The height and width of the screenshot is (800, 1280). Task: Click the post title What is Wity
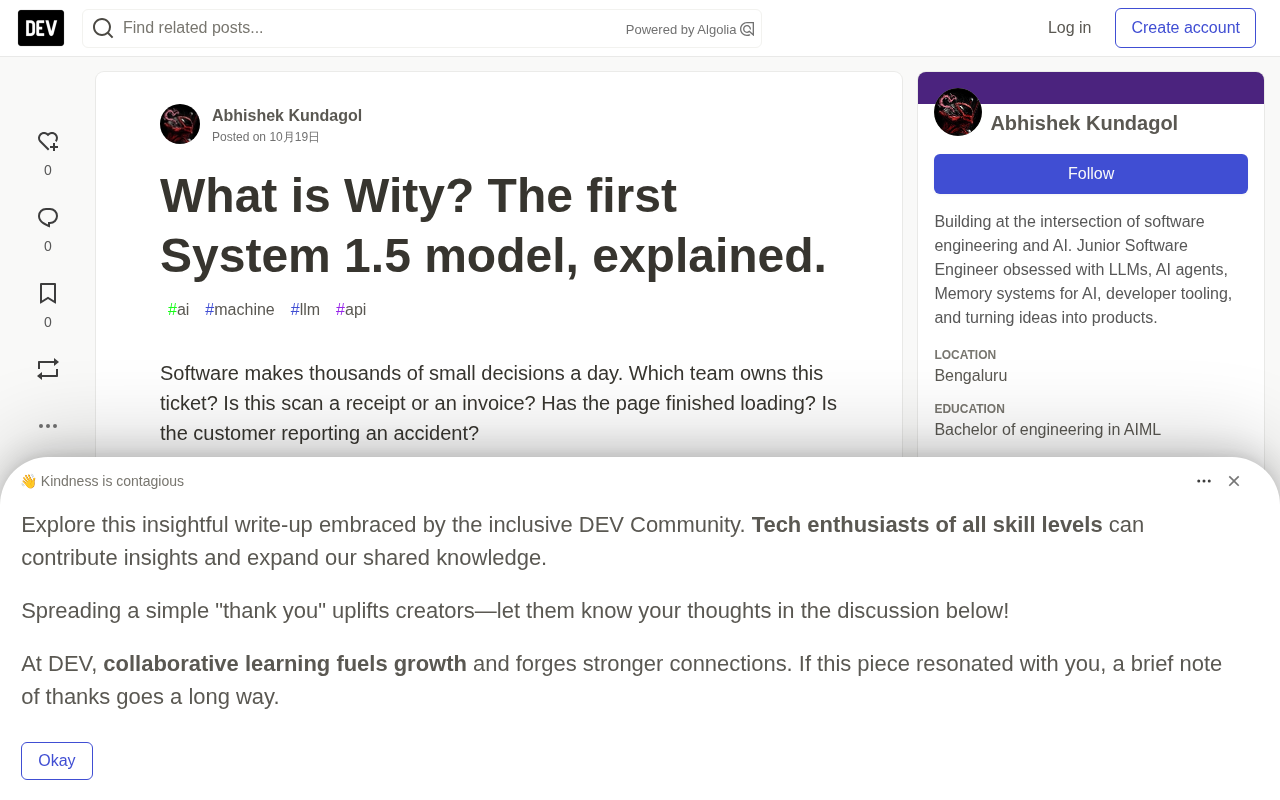(x=493, y=225)
